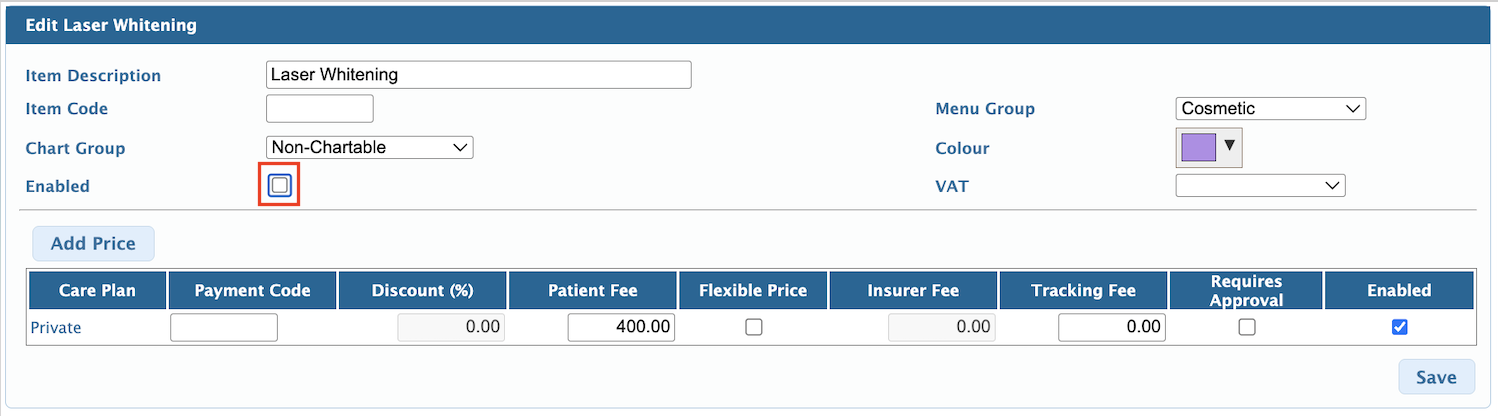The image size is (1498, 416).
Task: Toggle Flexible Price checkbox in Private row
Action: click(x=754, y=327)
